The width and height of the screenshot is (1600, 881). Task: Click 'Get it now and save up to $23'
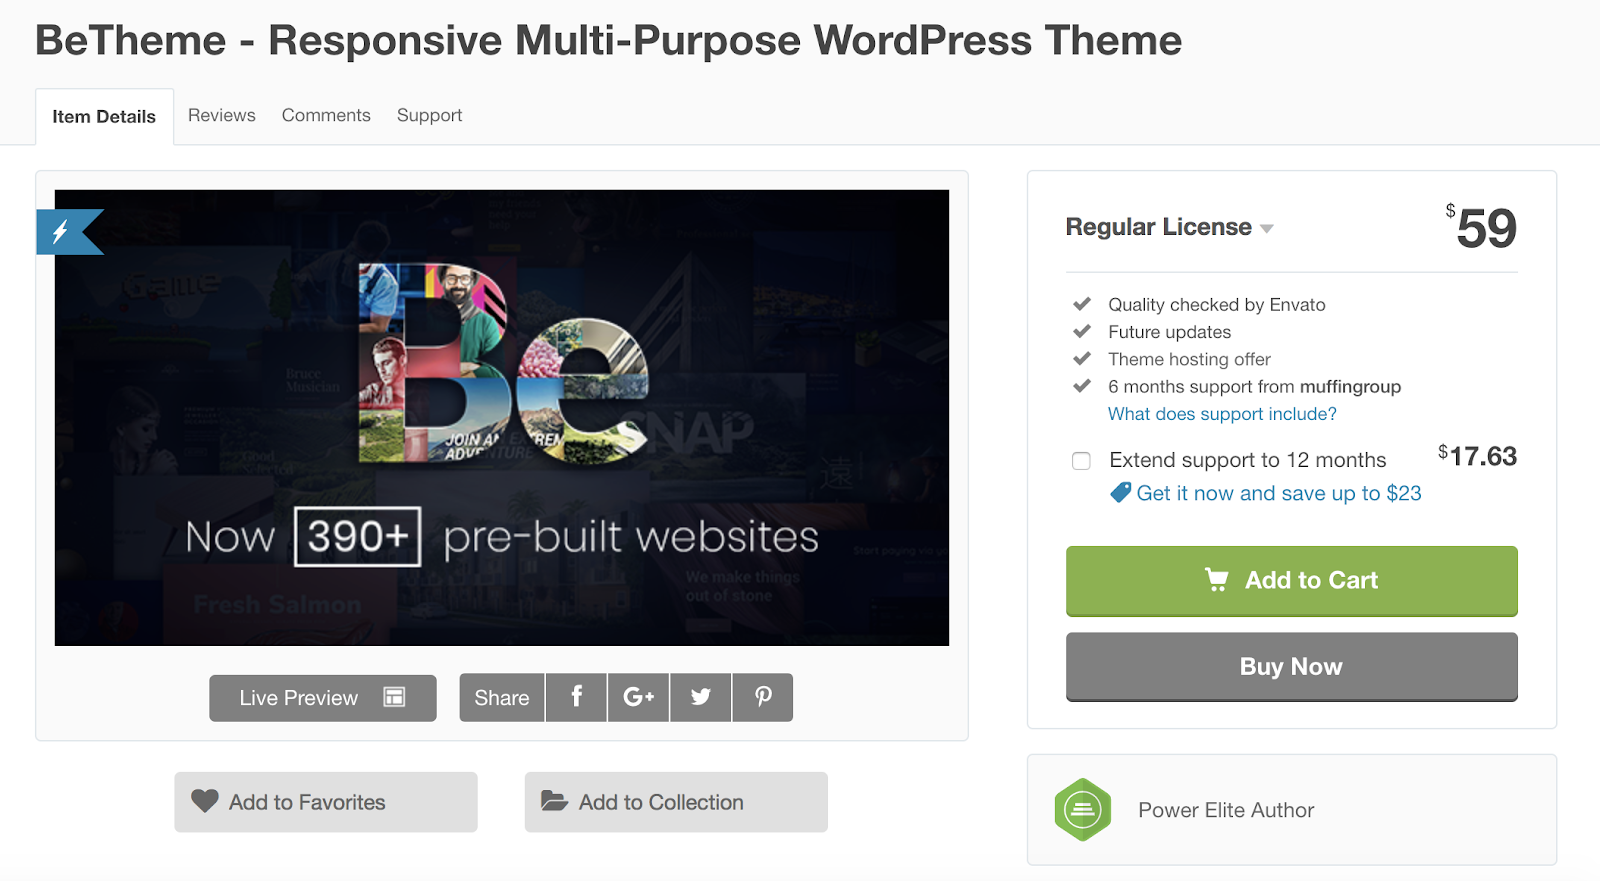point(1279,493)
